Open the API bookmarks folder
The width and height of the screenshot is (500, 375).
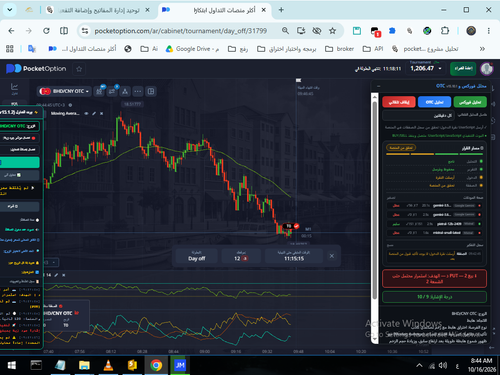tap(373, 49)
